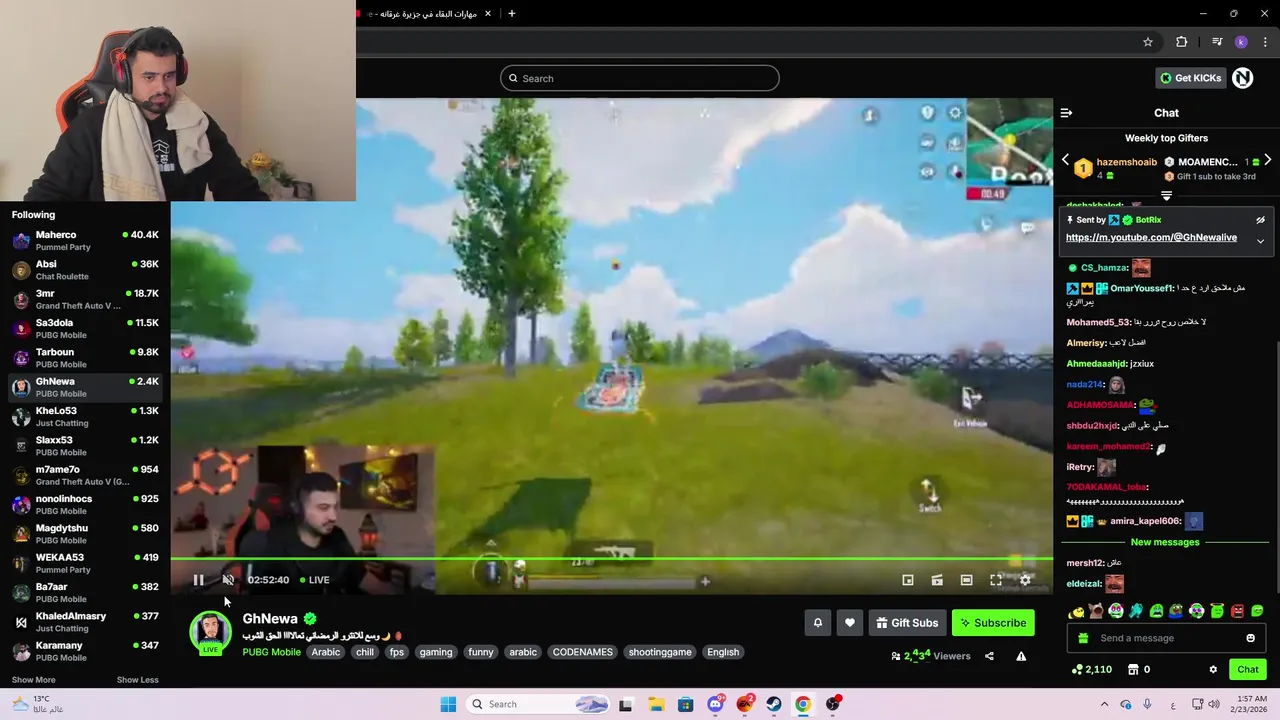1280x720 pixels.
Task: Hide the pinned BotRix message
Action: (1260, 220)
